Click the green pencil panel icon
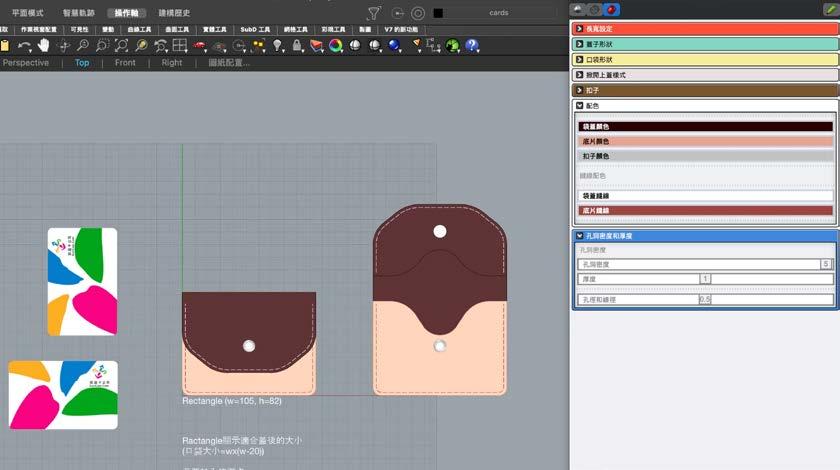 [829, 9]
